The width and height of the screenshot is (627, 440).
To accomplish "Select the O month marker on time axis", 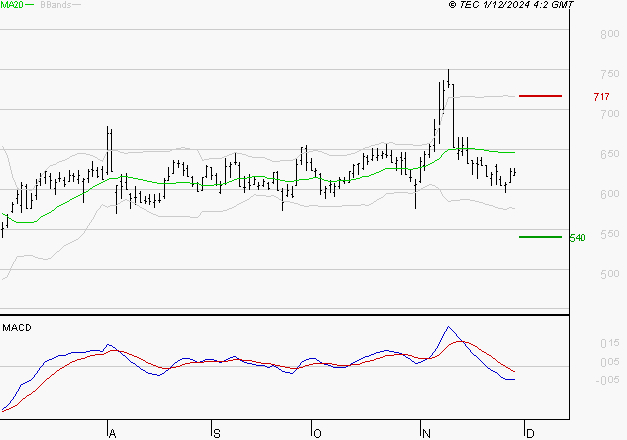I will pyautogui.click(x=318, y=432).
